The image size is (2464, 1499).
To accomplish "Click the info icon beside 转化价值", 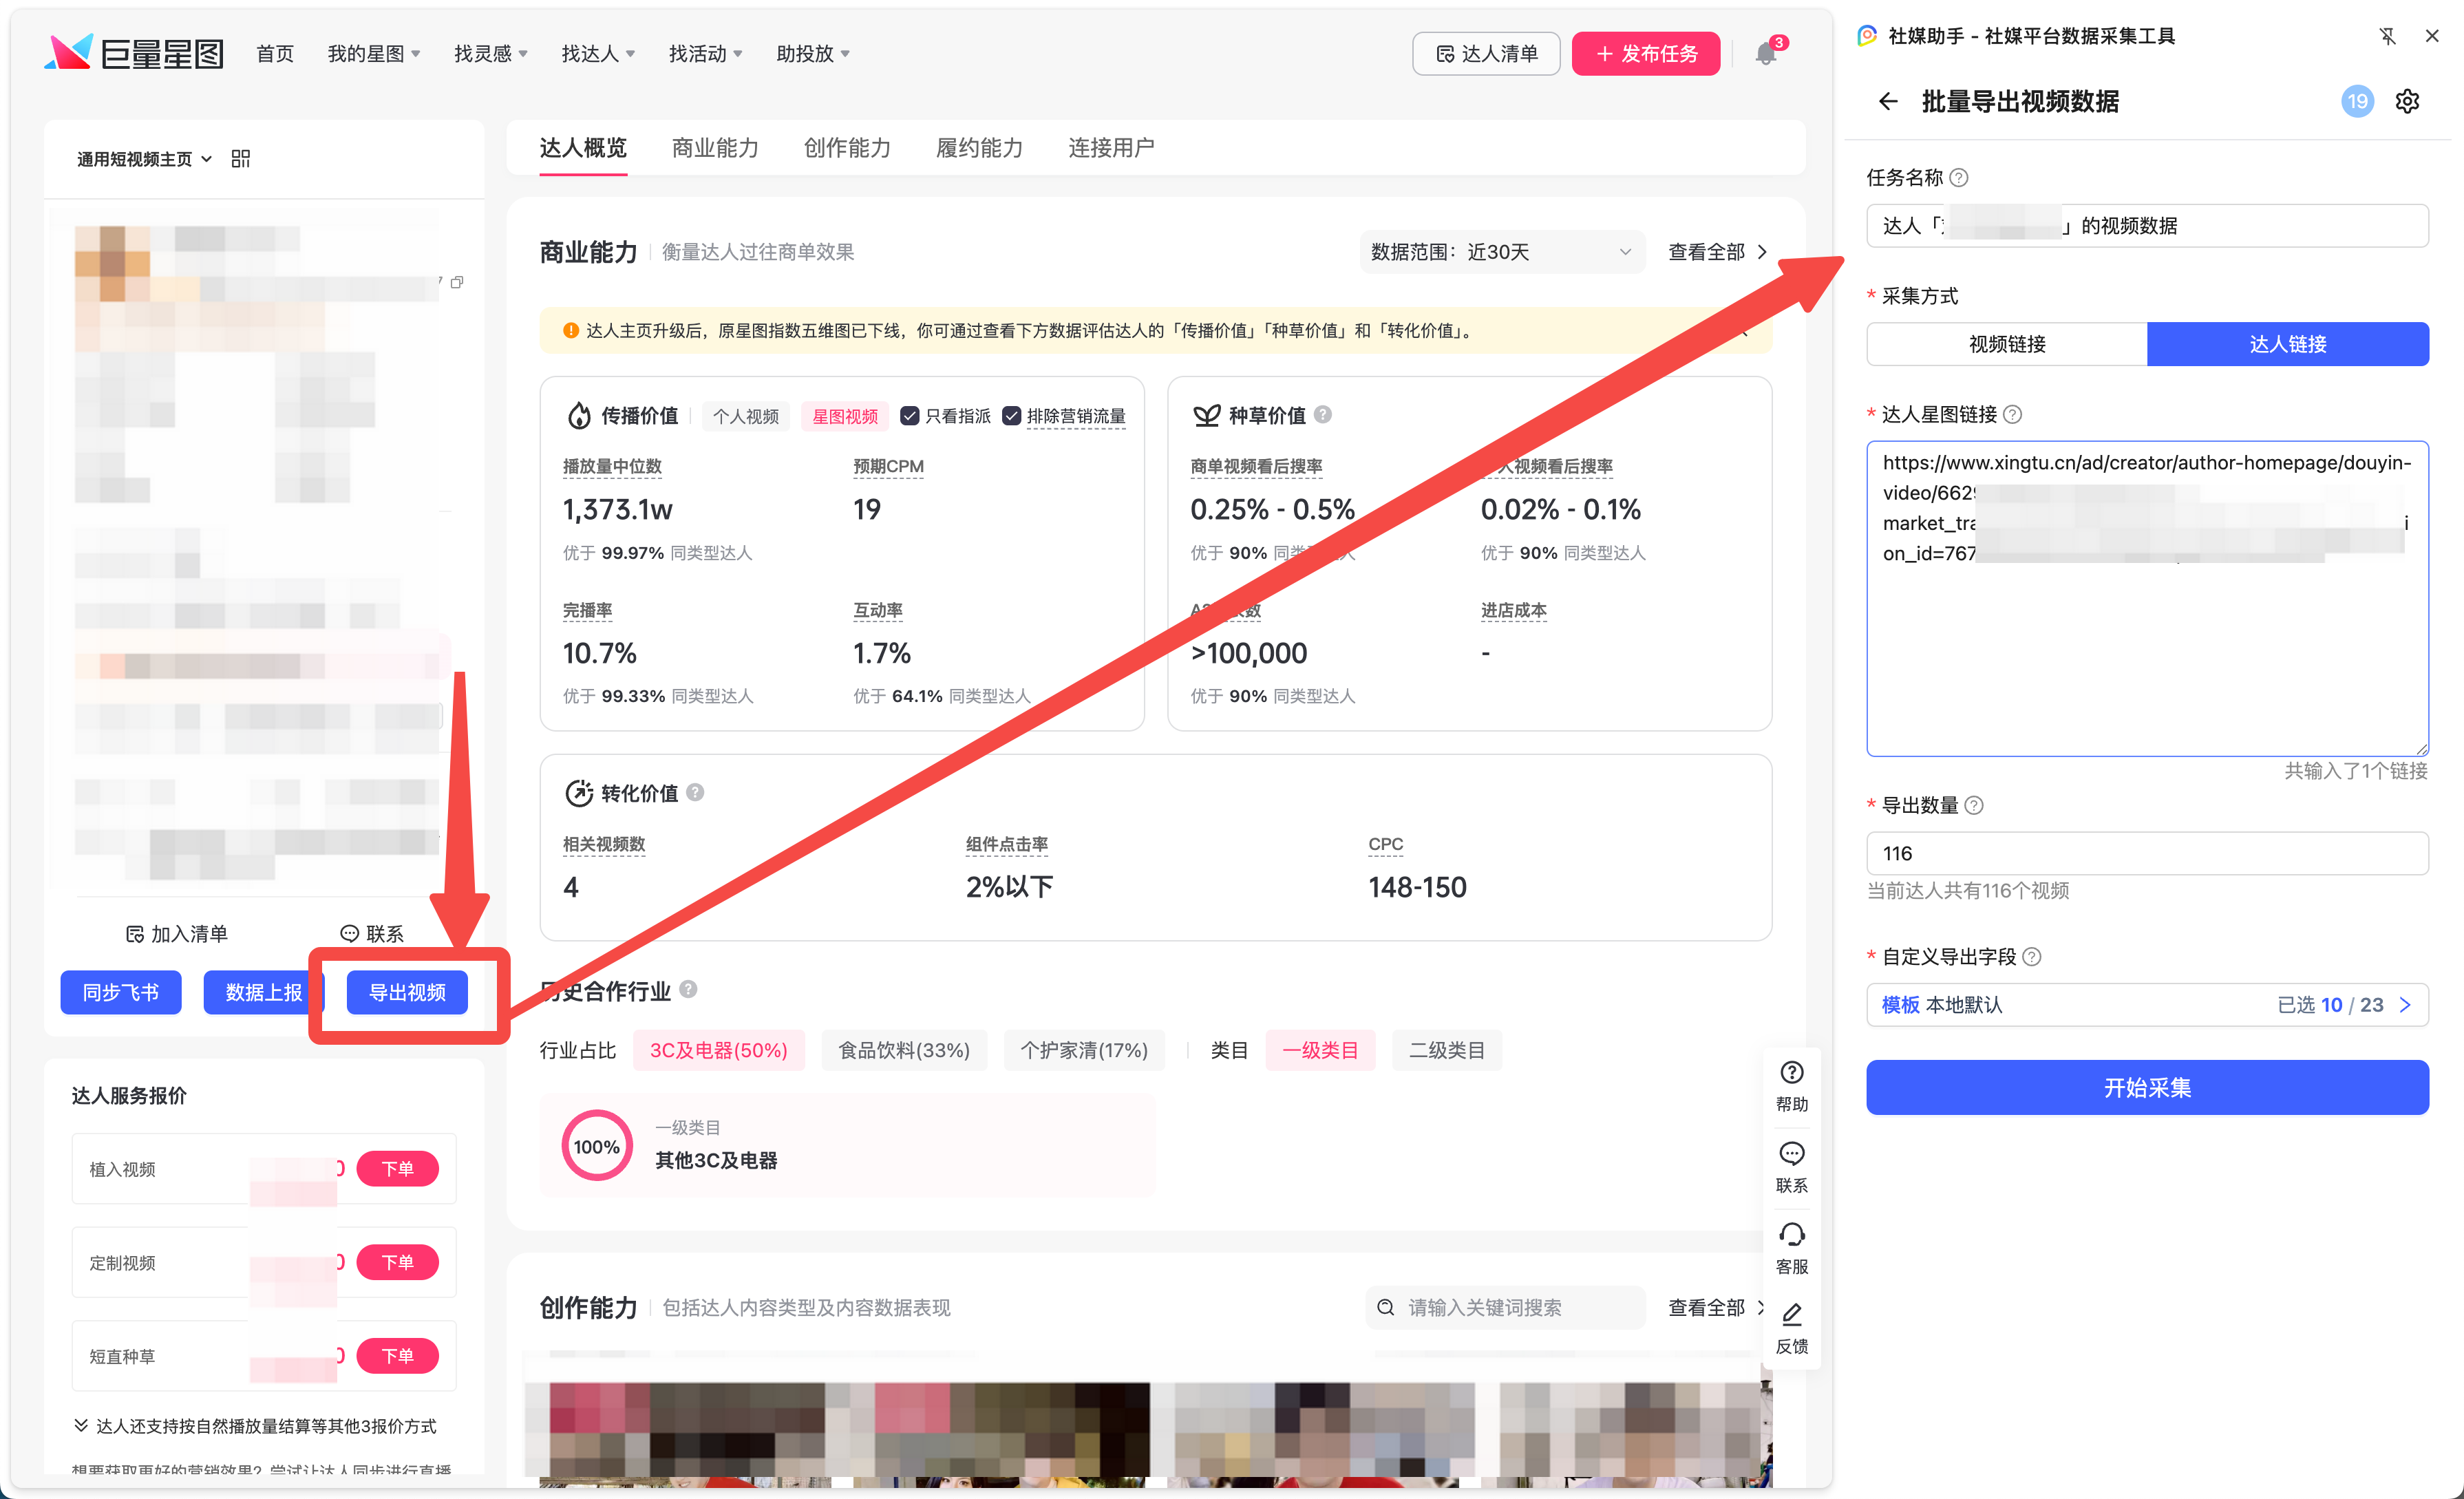I will tap(695, 792).
